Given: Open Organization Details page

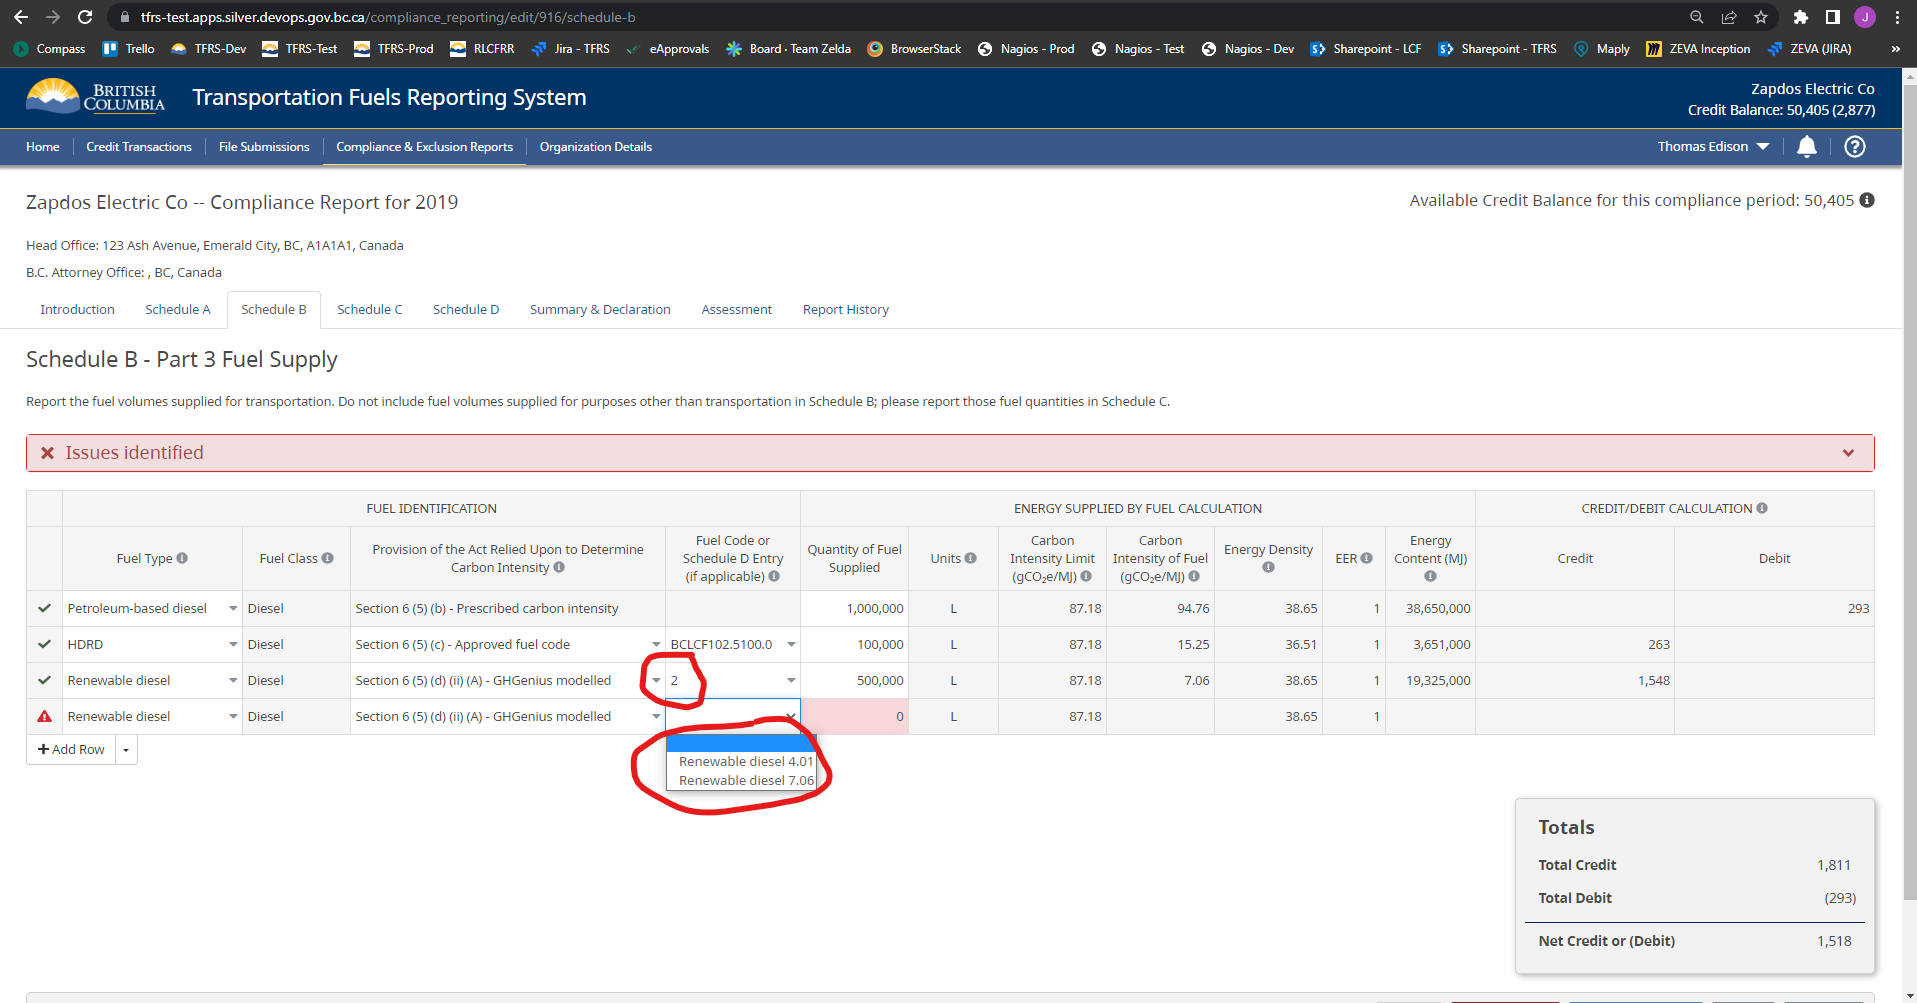Looking at the screenshot, I should 596,147.
